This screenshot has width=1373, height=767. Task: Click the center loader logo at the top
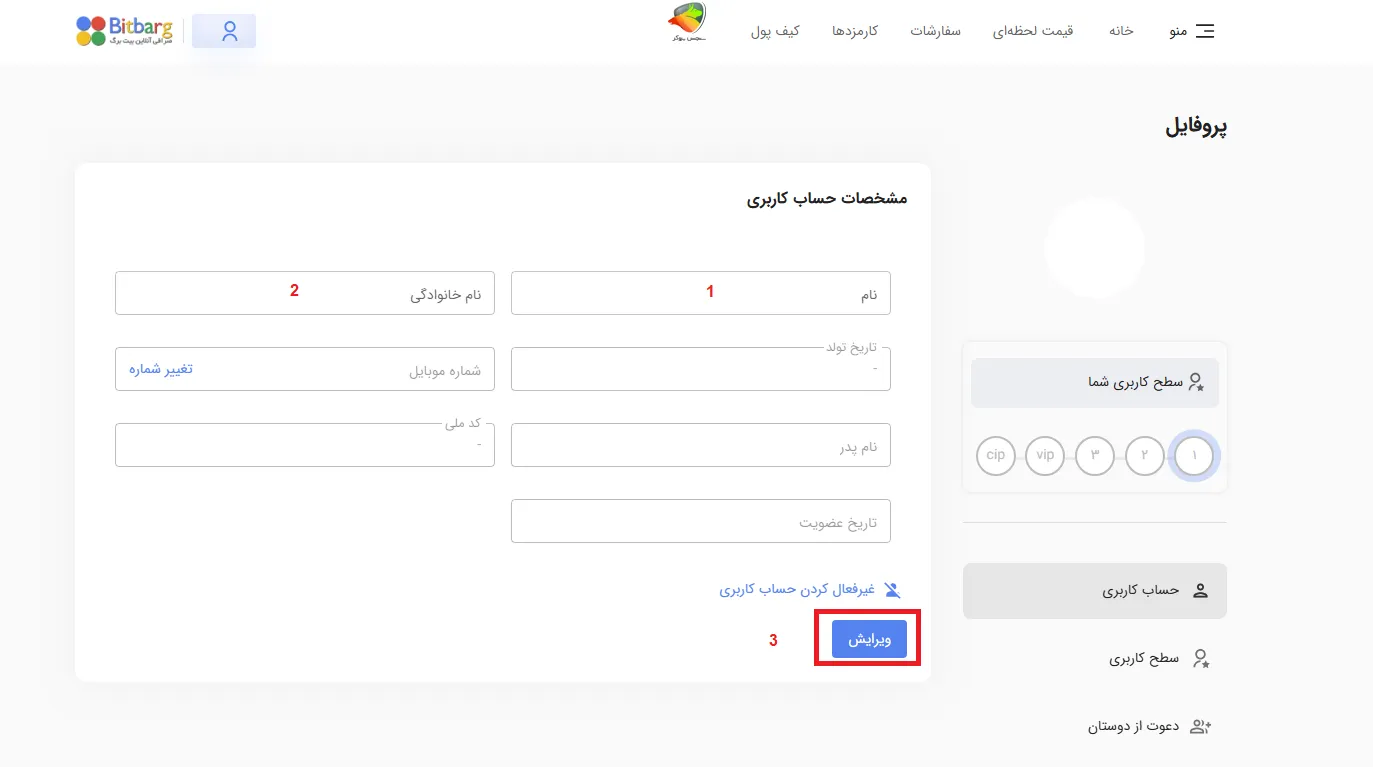click(686, 20)
